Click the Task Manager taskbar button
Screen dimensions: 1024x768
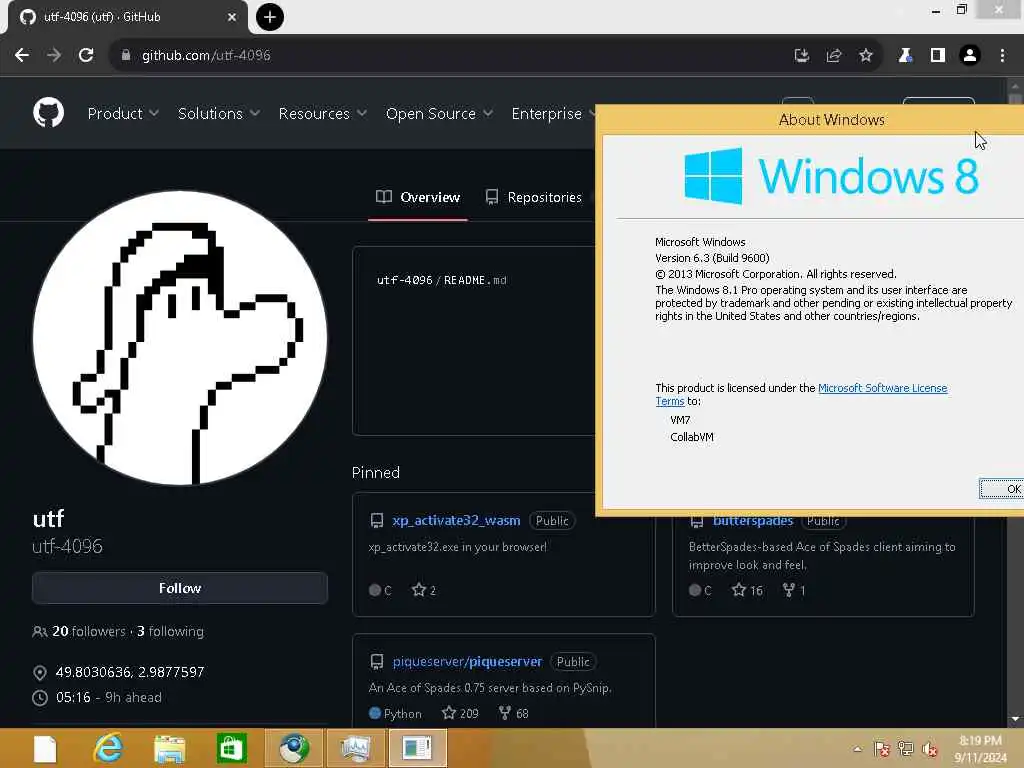pyautogui.click(x=356, y=748)
